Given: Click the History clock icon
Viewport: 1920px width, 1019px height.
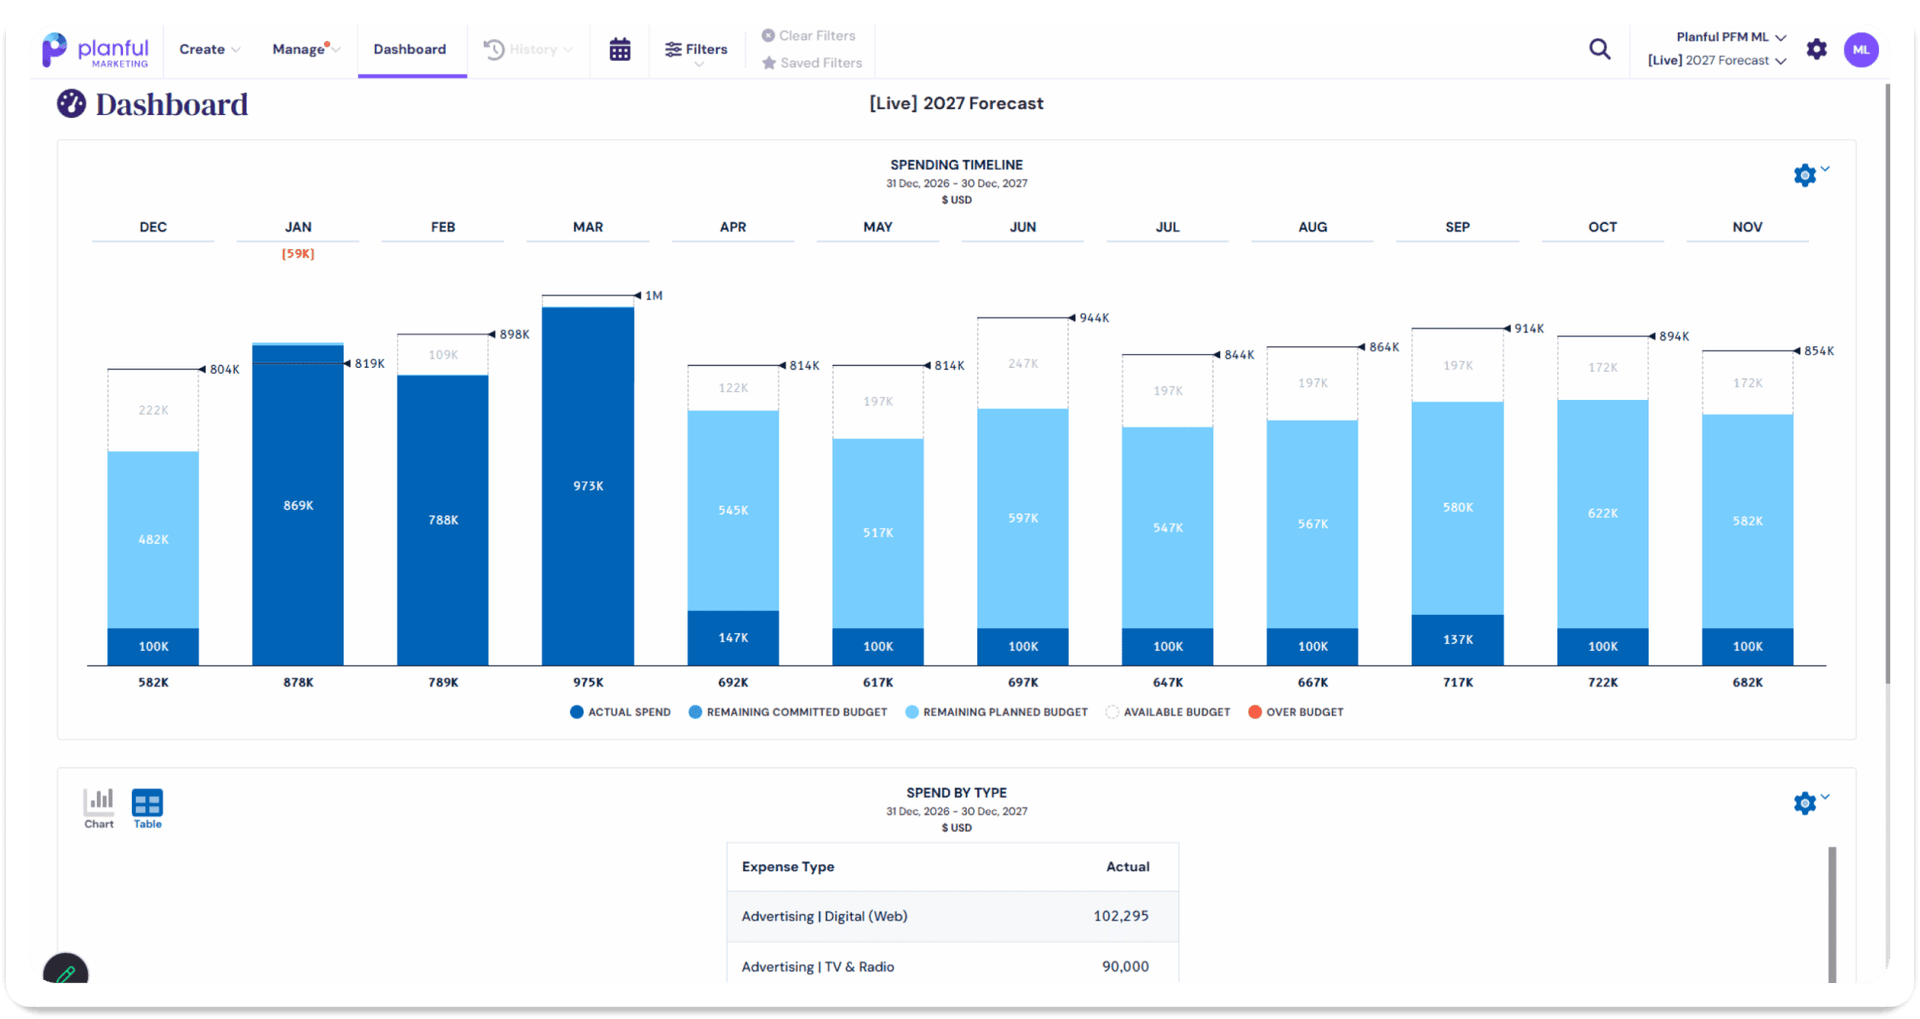Looking at the screenshot, I should (494, 49).
